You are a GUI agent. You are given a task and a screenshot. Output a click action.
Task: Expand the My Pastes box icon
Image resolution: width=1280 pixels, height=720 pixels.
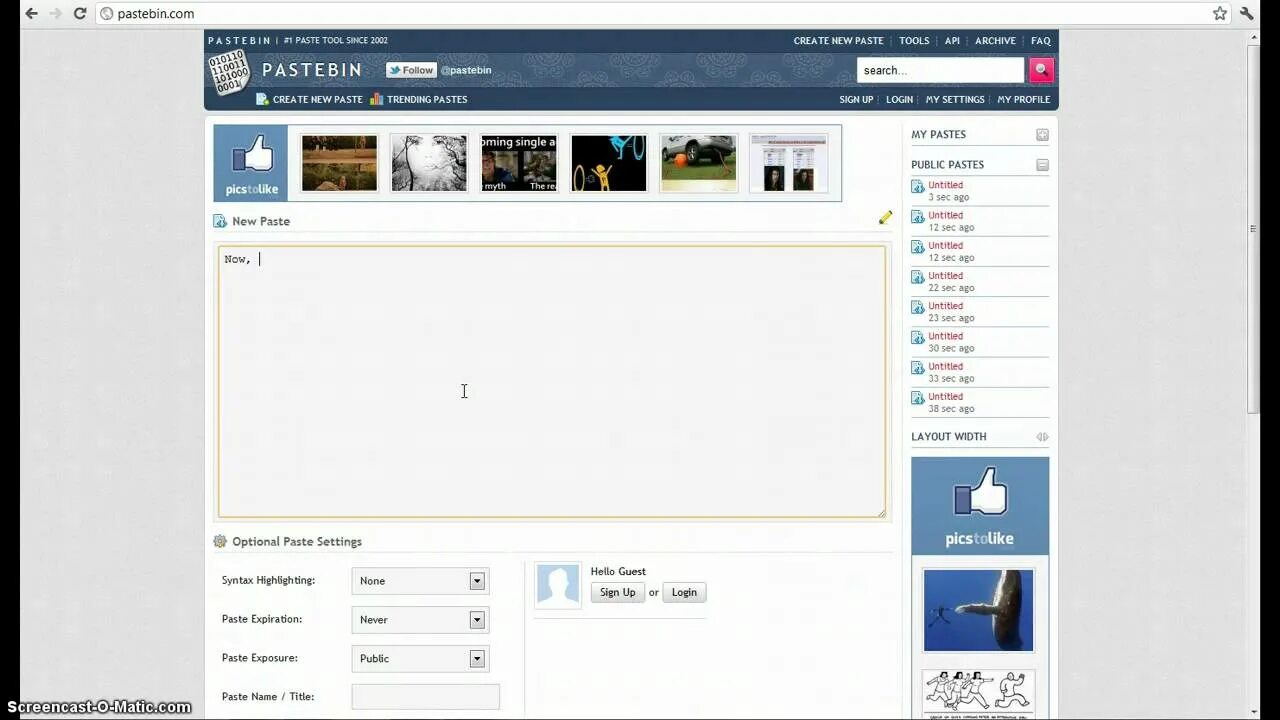1042,135
